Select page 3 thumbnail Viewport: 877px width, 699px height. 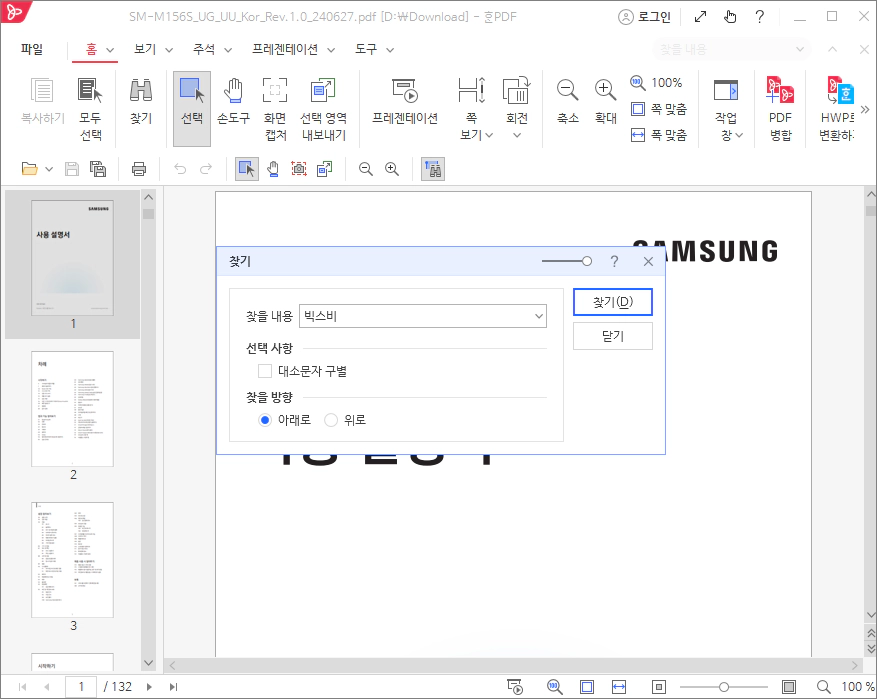click(73, 560)
